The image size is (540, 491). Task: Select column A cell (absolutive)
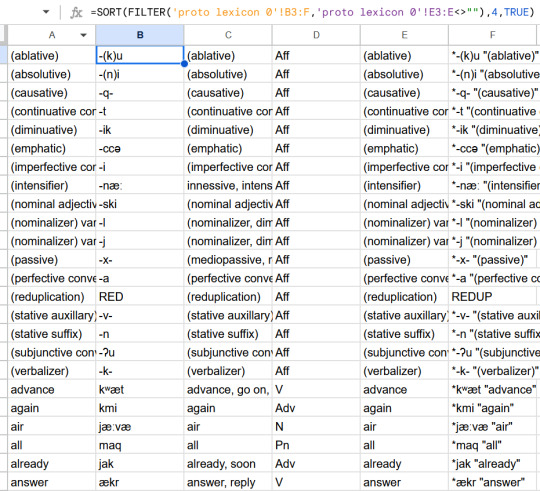pyautogui.click(x=52, y=74)
